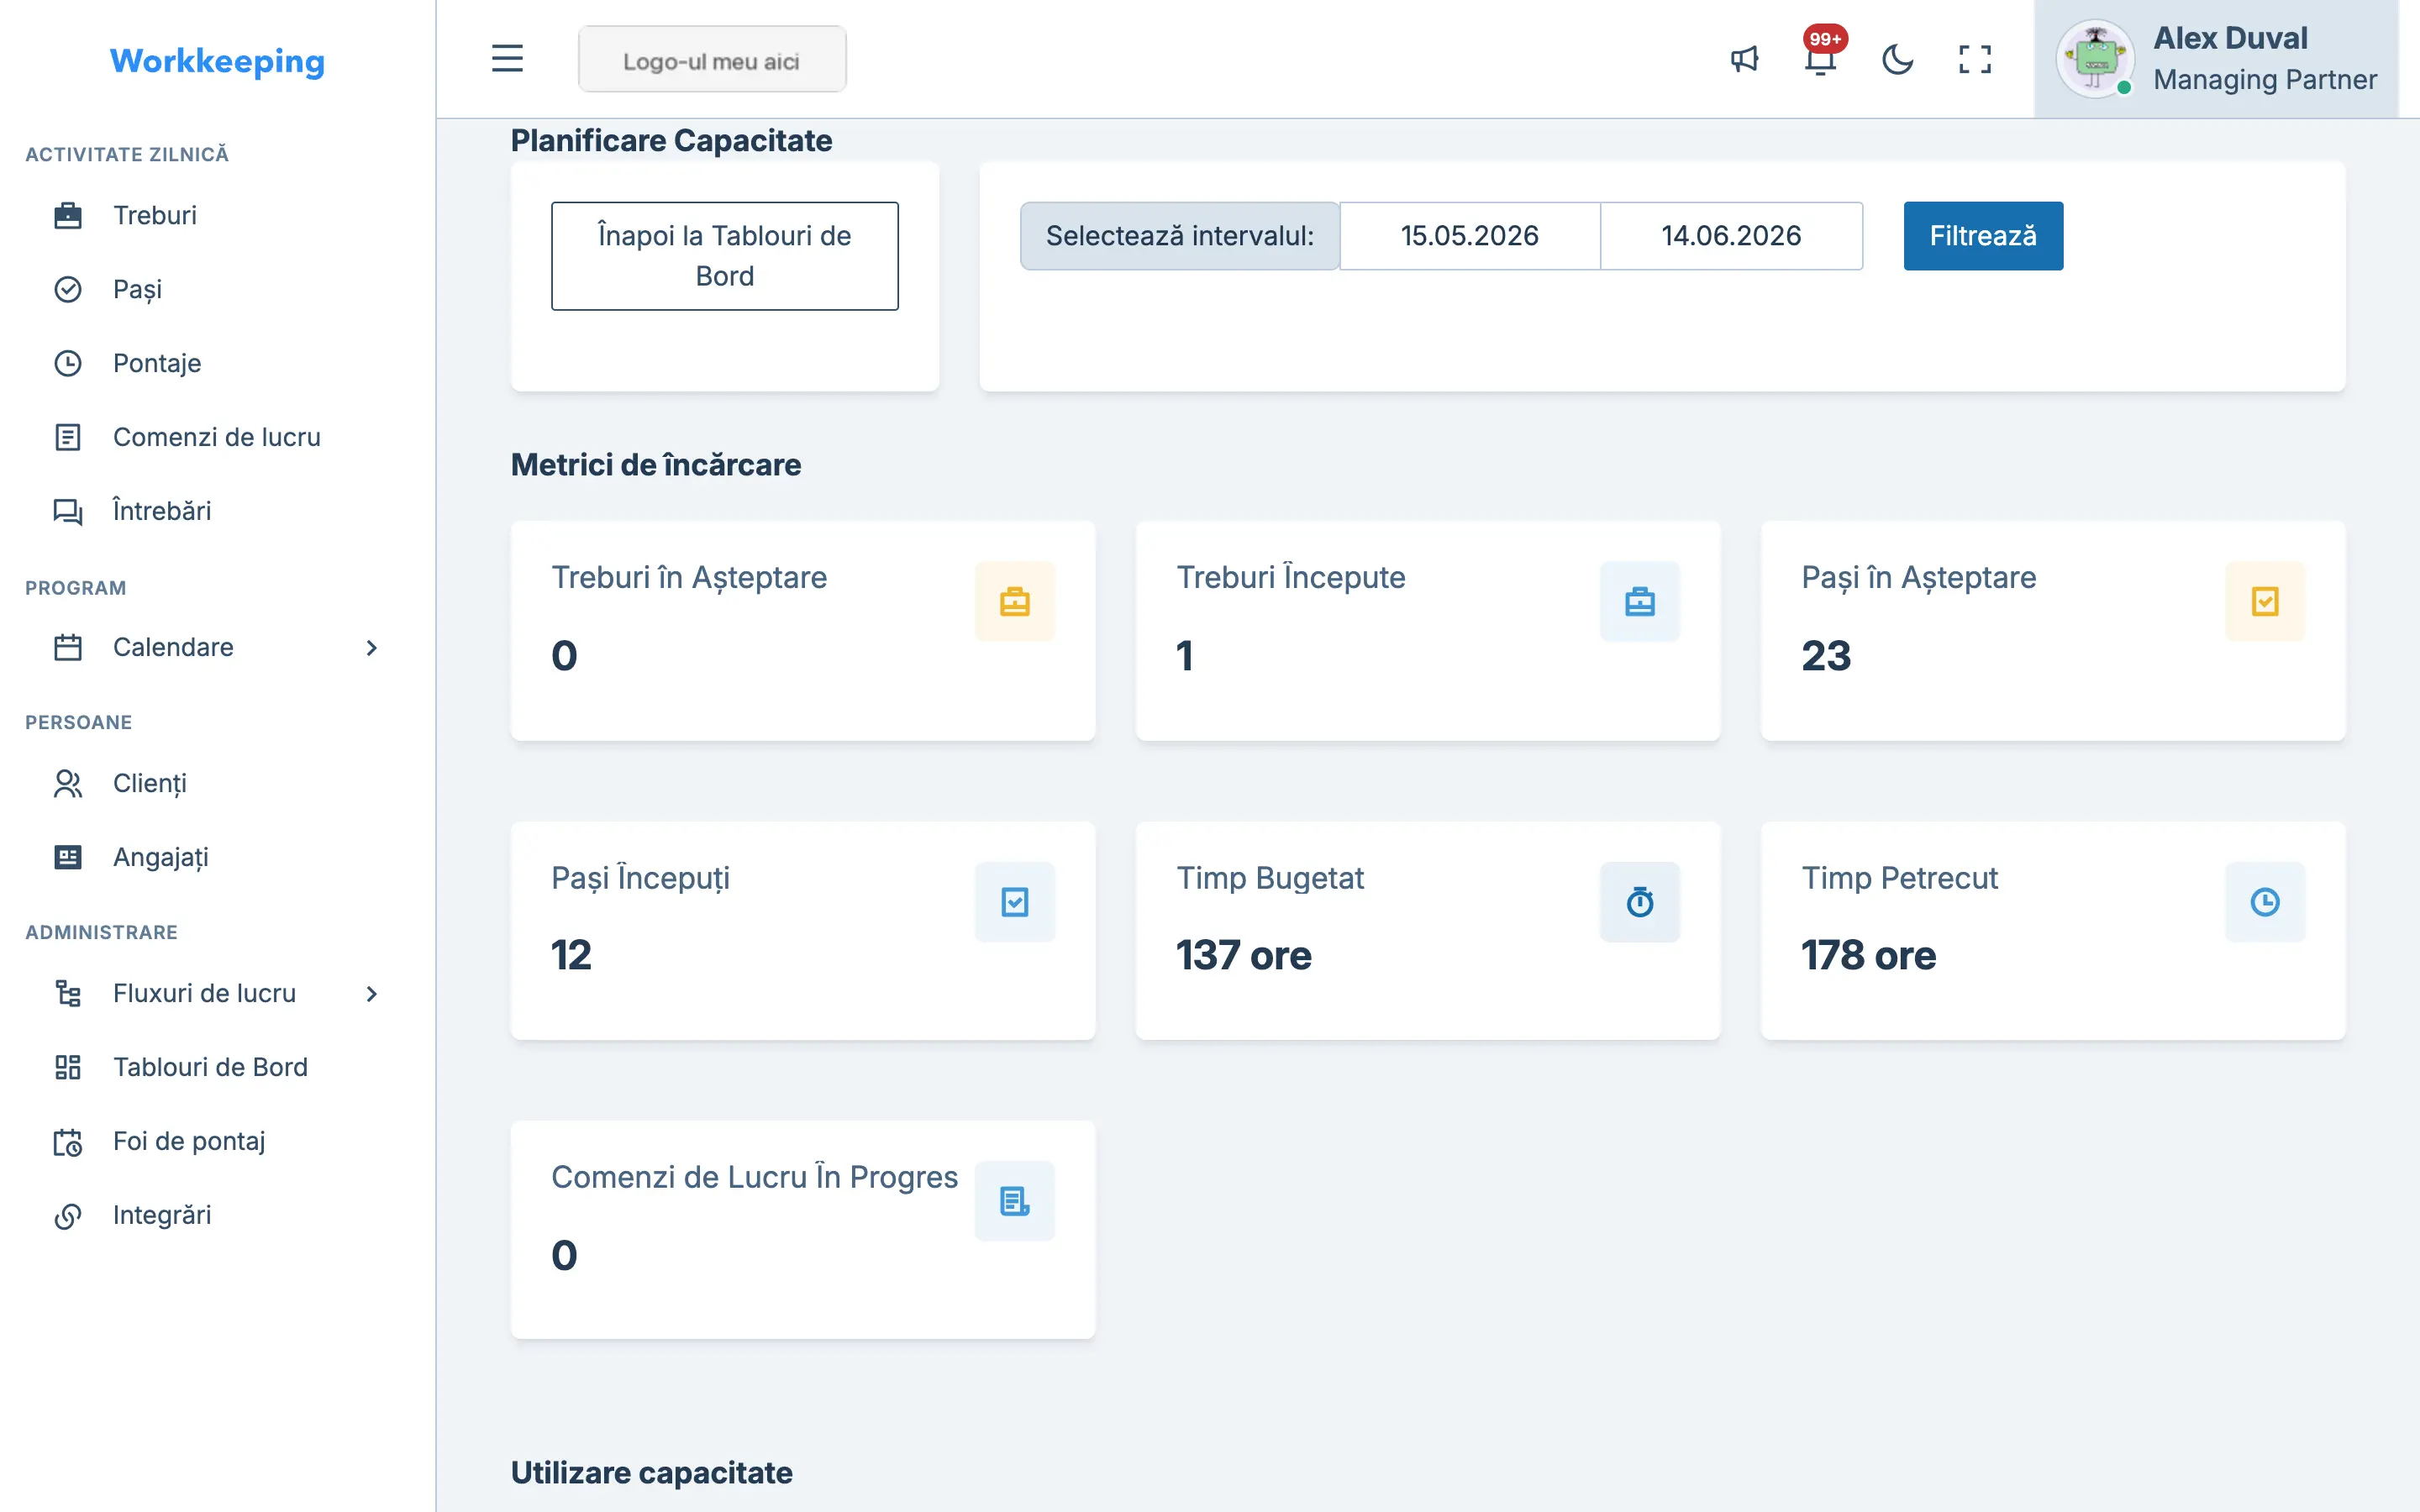Screen dimensions: 2420x1512
Task: Click the Workkeeping logo link
Action: point(217,61)
